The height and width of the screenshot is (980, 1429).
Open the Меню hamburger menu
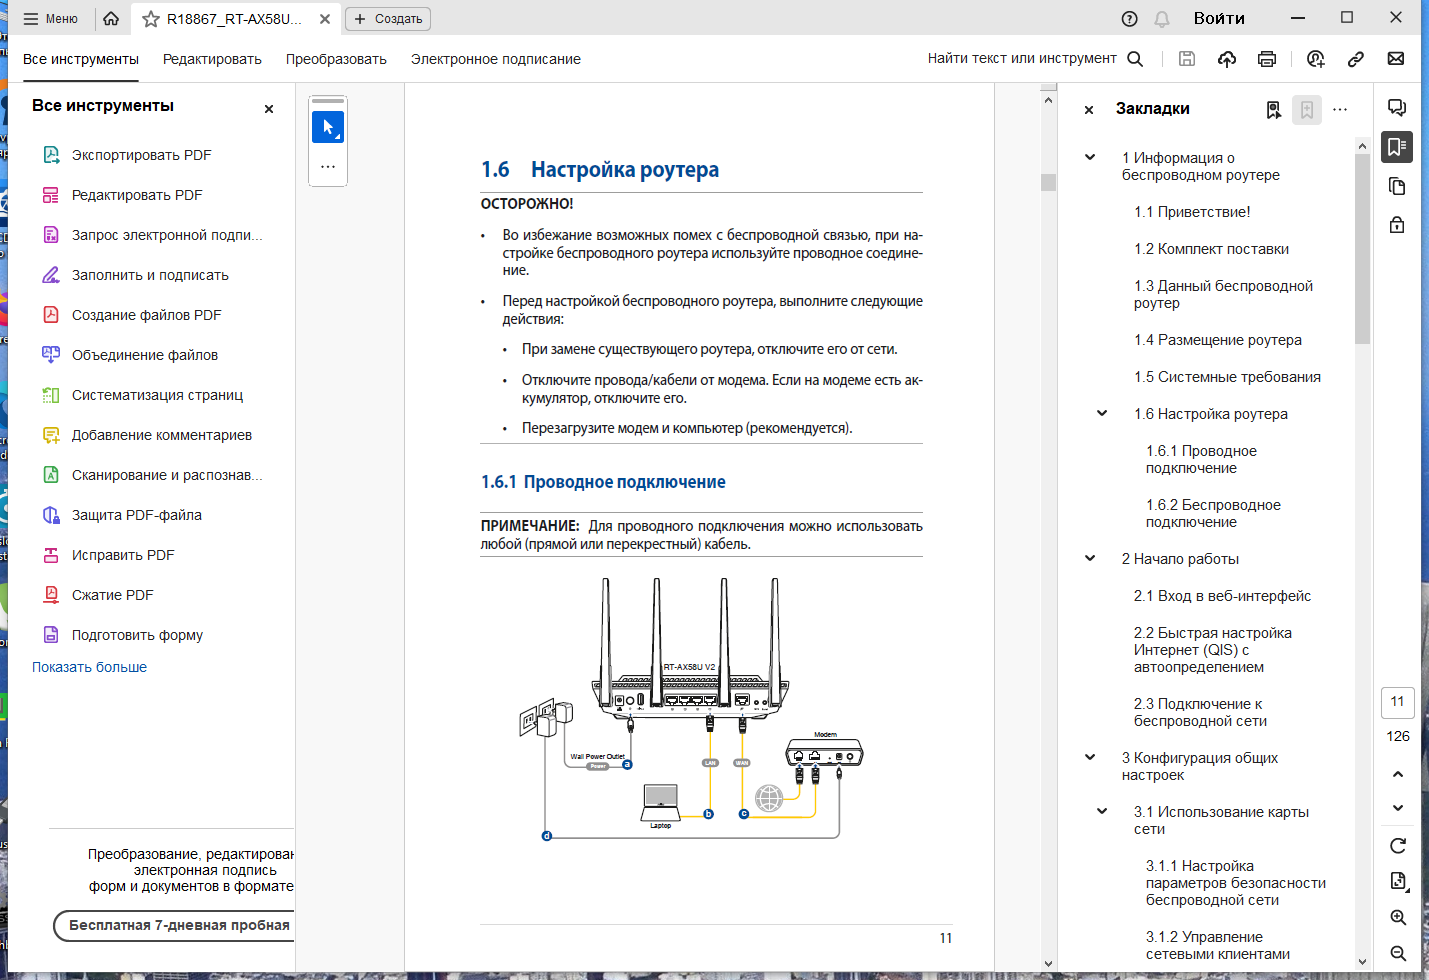50,19
